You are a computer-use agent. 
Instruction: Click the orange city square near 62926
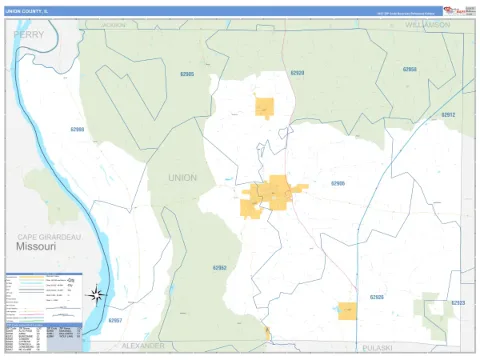pyautogui.click(x=347, y=311)
